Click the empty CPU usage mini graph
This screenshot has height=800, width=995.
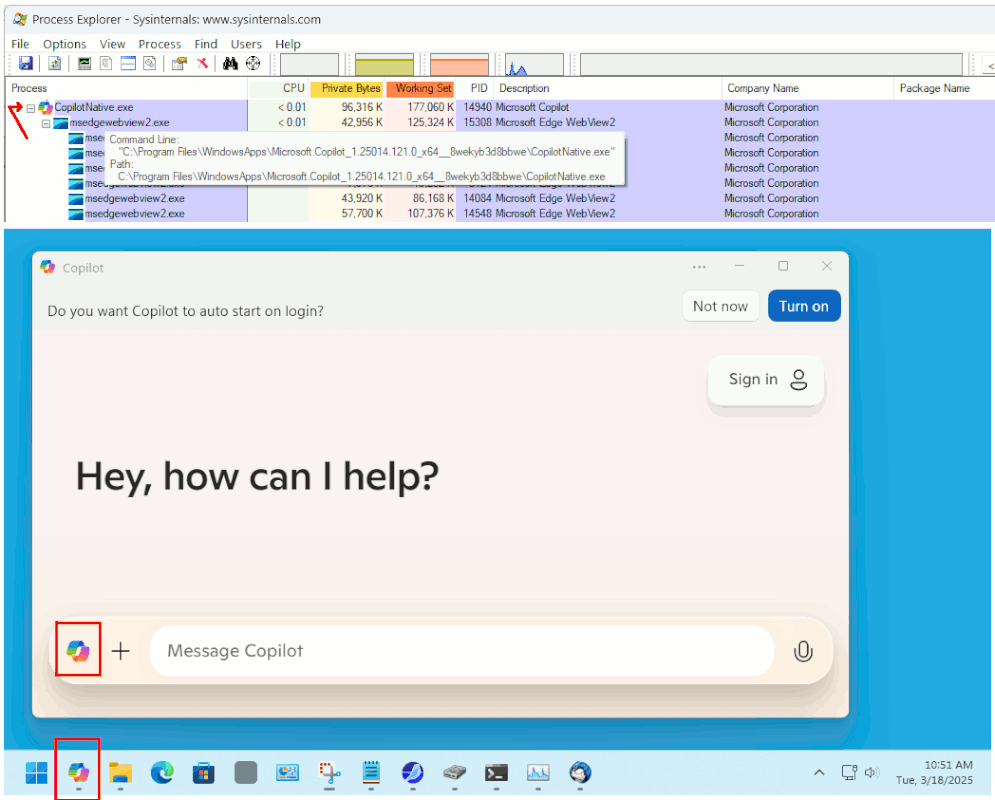(x=309, y=65)
